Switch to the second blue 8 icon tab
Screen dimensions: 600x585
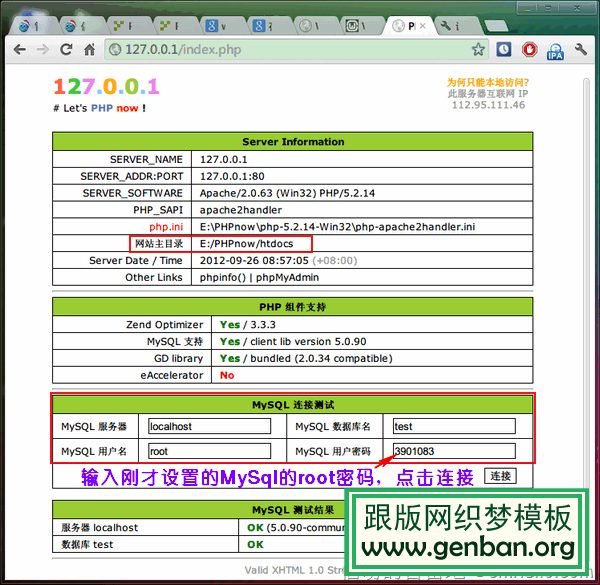268,26
